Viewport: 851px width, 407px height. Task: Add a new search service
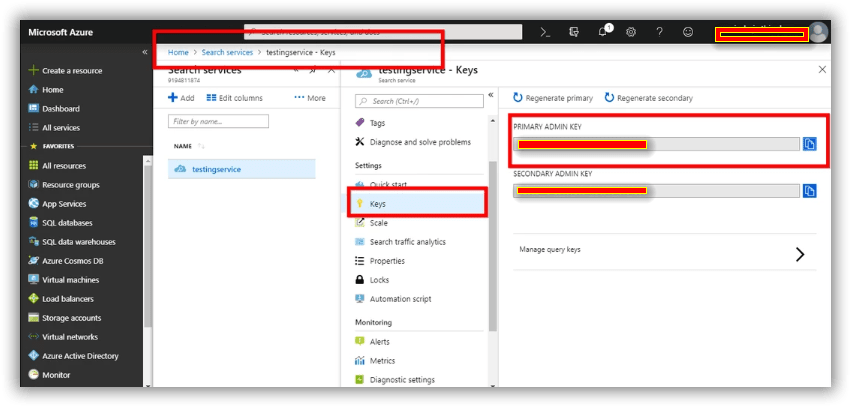[x=181, y=98]
